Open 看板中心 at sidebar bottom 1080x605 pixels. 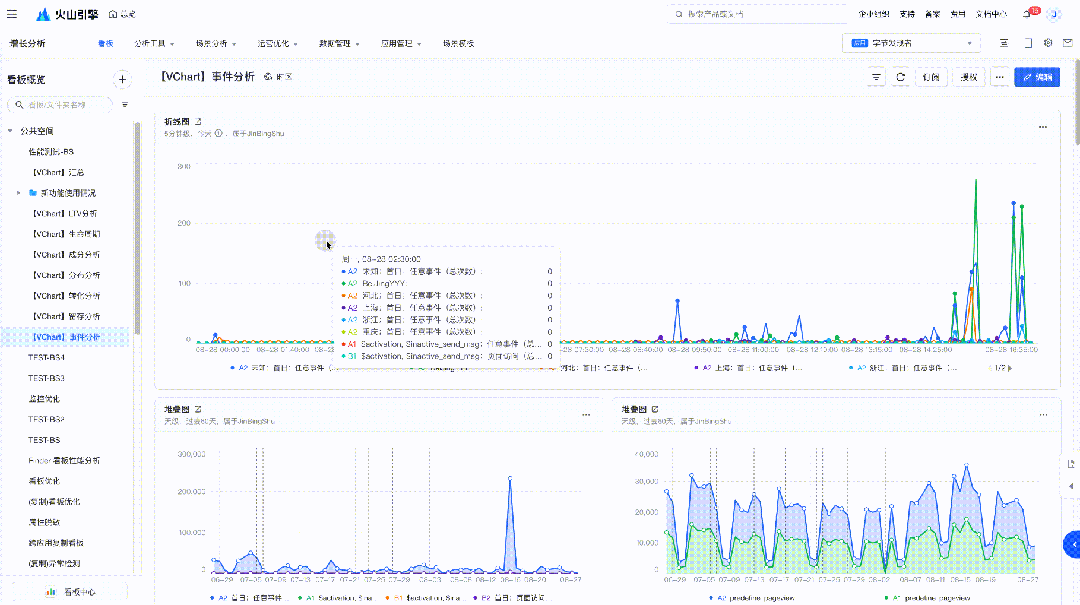tap(71, 592)
